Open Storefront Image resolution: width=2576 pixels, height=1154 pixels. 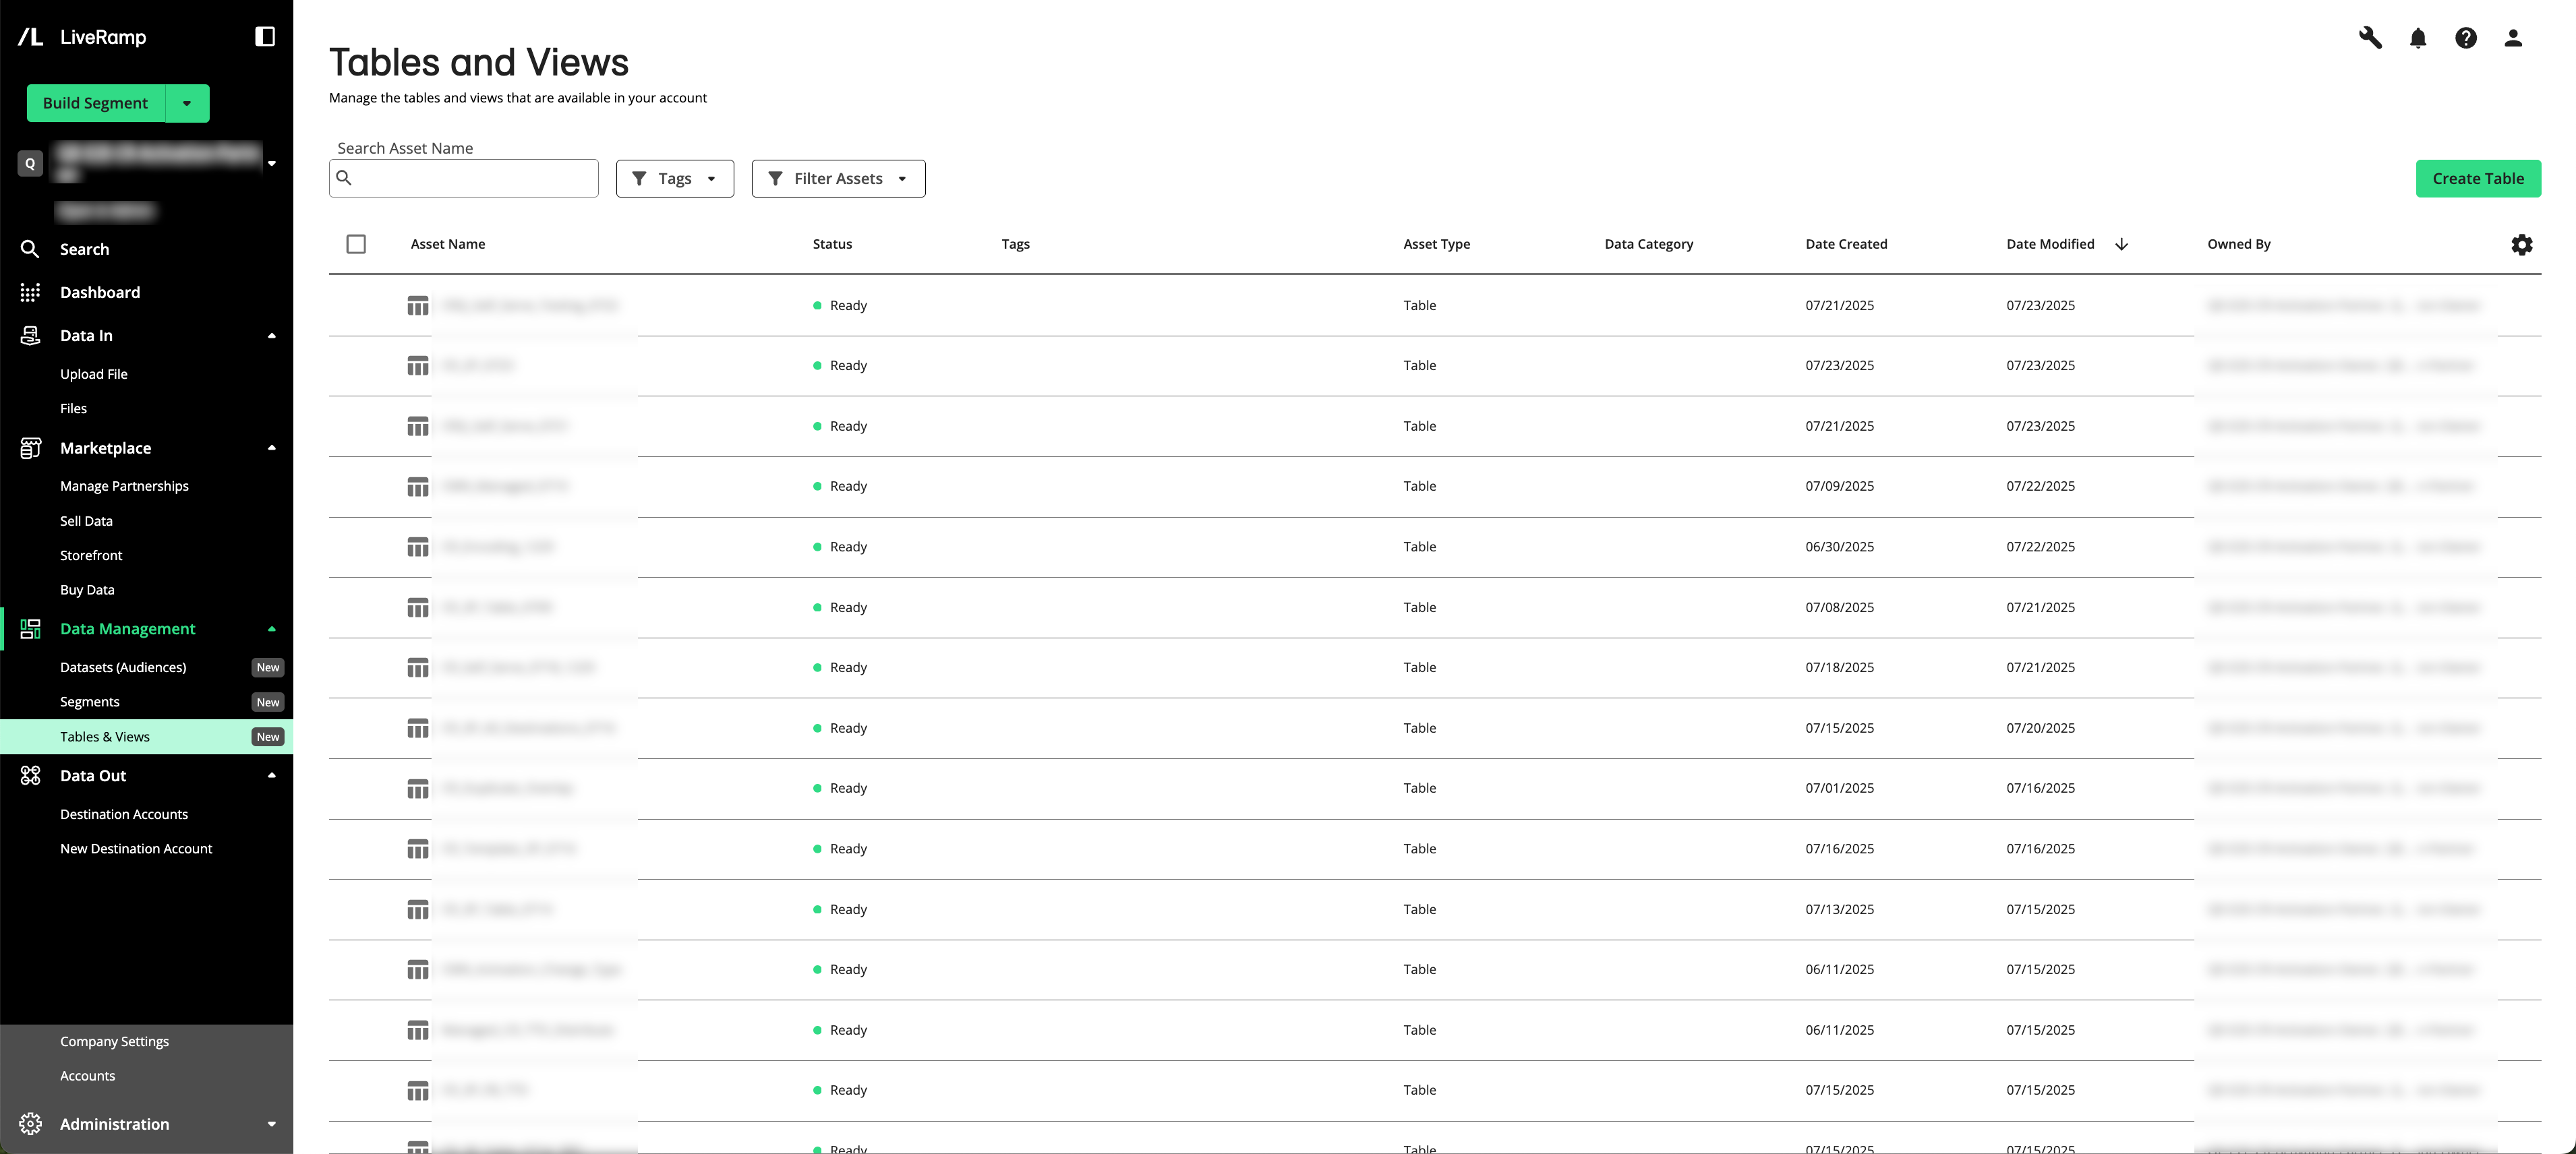point(91,555)
